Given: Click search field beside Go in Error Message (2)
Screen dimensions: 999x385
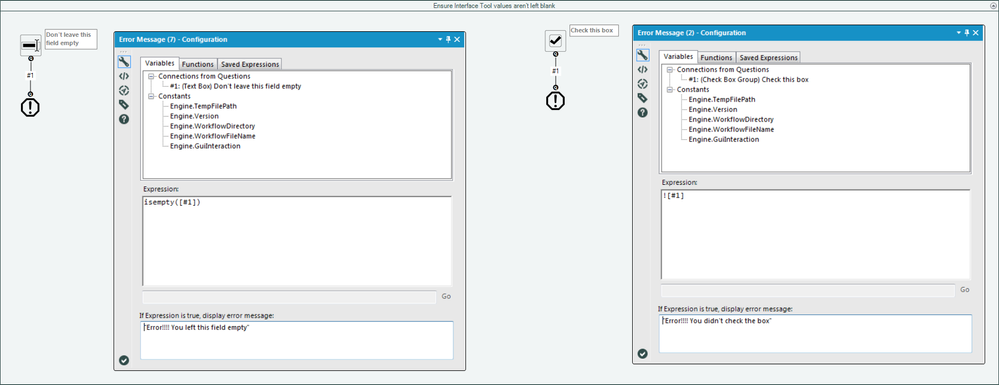Looking at the screenshot, I should tap(808, 290).
